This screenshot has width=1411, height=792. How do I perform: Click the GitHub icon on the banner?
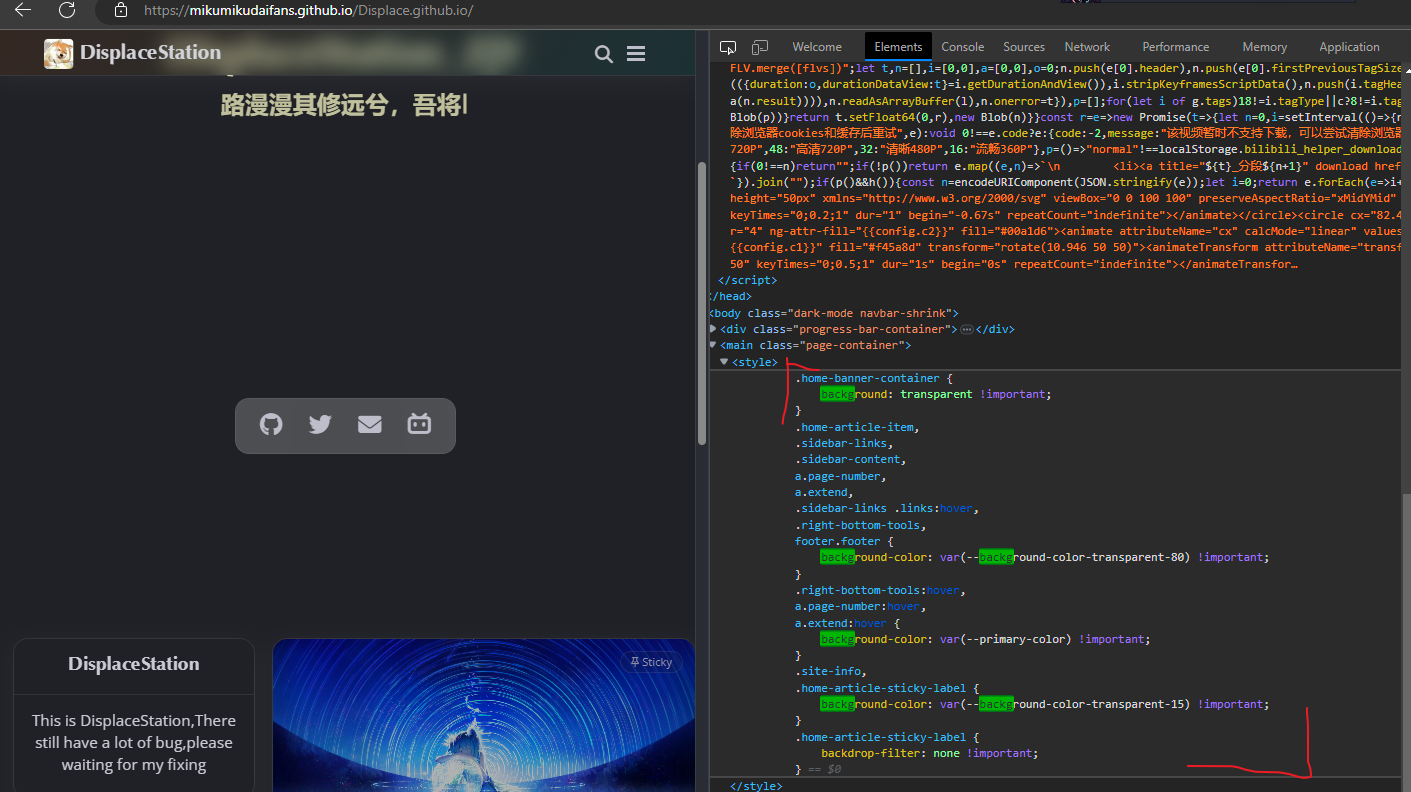271,425
